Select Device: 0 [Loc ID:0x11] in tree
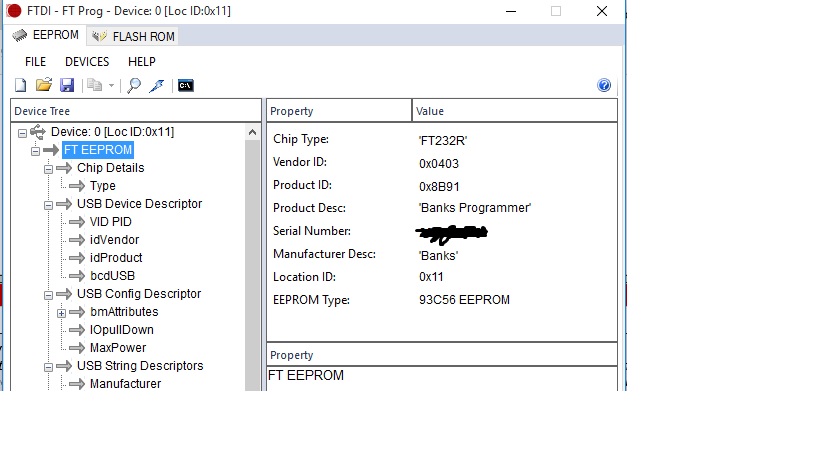 point(112,132)
